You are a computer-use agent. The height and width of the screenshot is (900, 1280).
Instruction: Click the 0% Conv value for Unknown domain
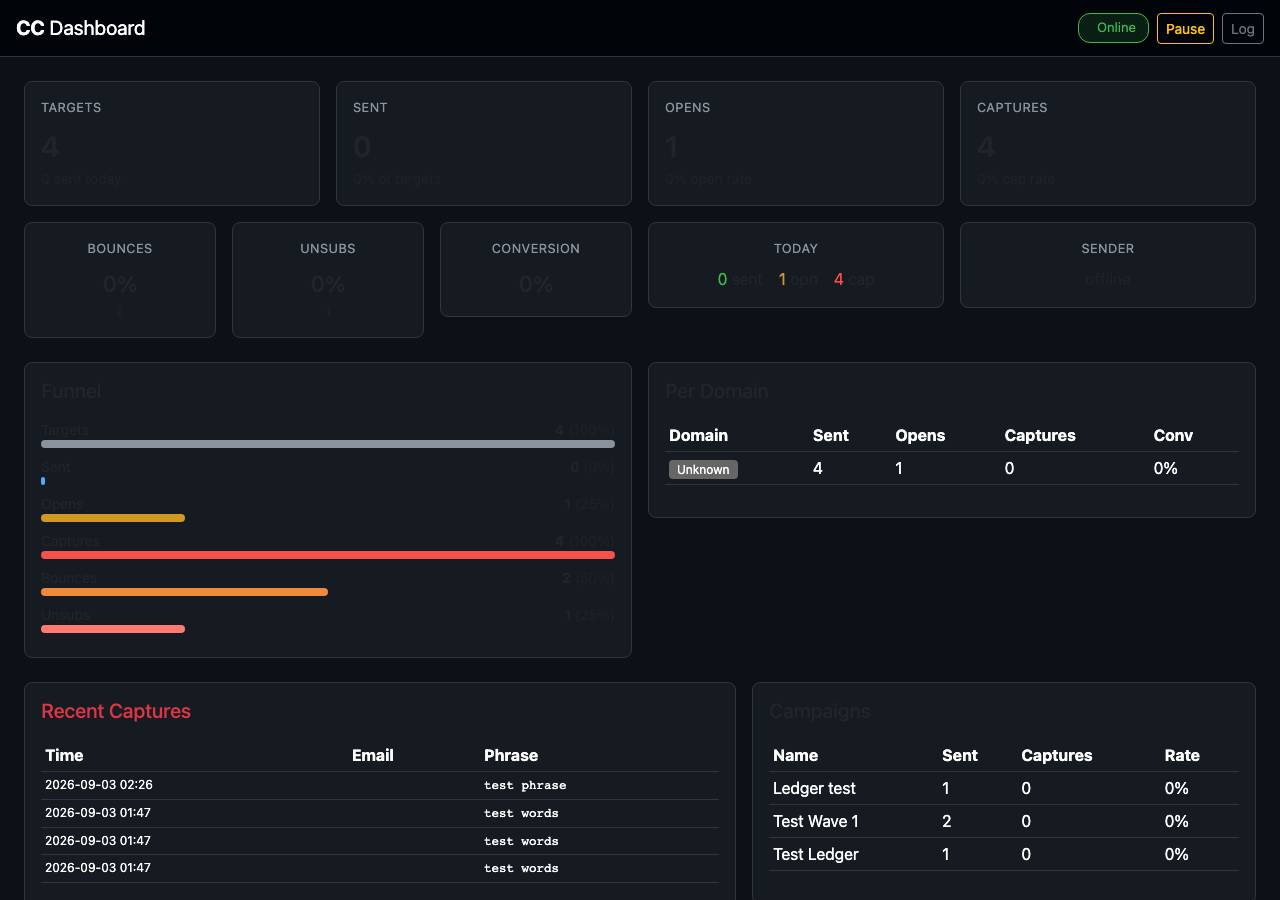click(x=1165, y=468)
